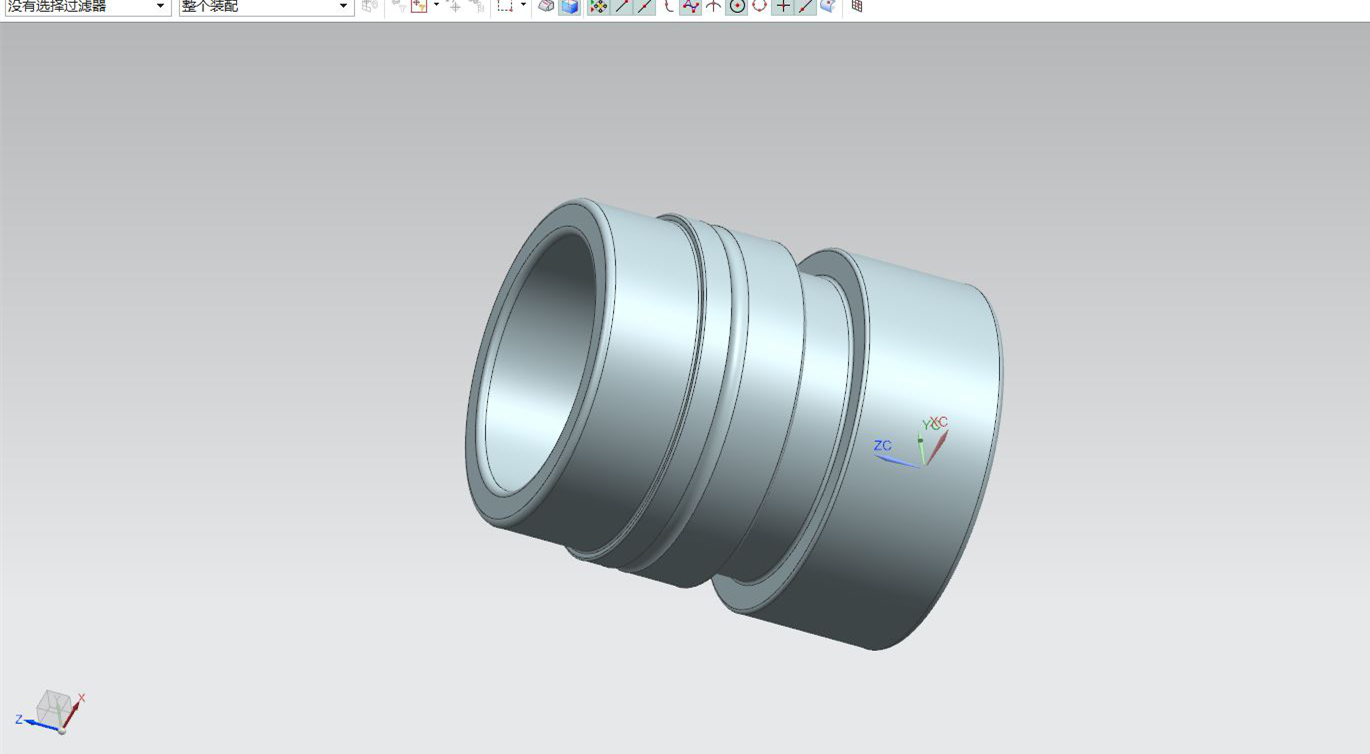Expand the arrow beside the red filter icon
The width and height of the screenshot is (1370, 754).
tap(436, 6)
